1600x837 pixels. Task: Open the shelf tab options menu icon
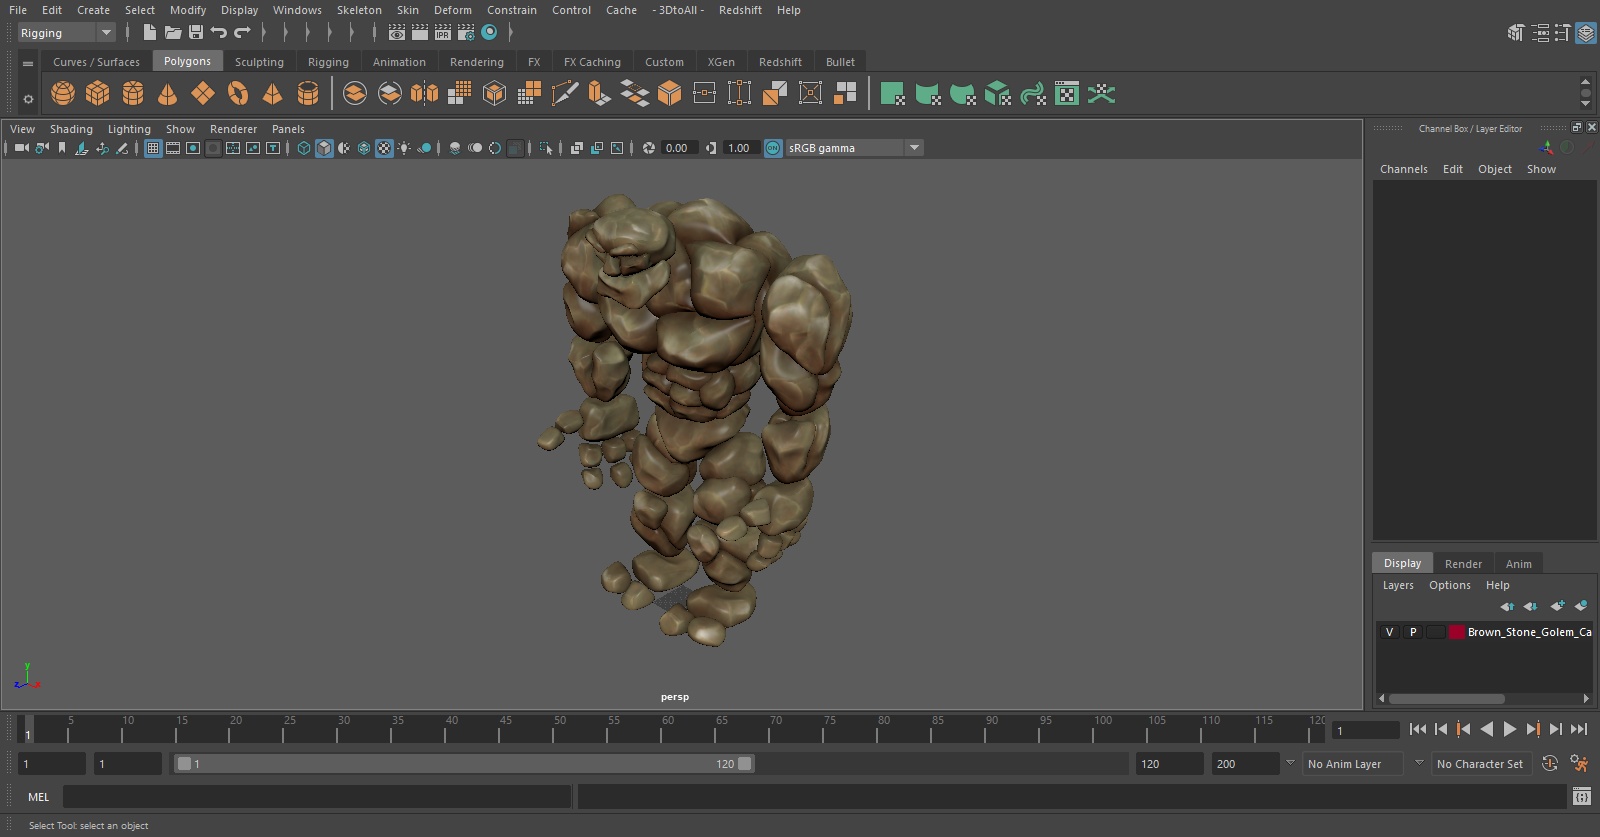tap(28, 63)
